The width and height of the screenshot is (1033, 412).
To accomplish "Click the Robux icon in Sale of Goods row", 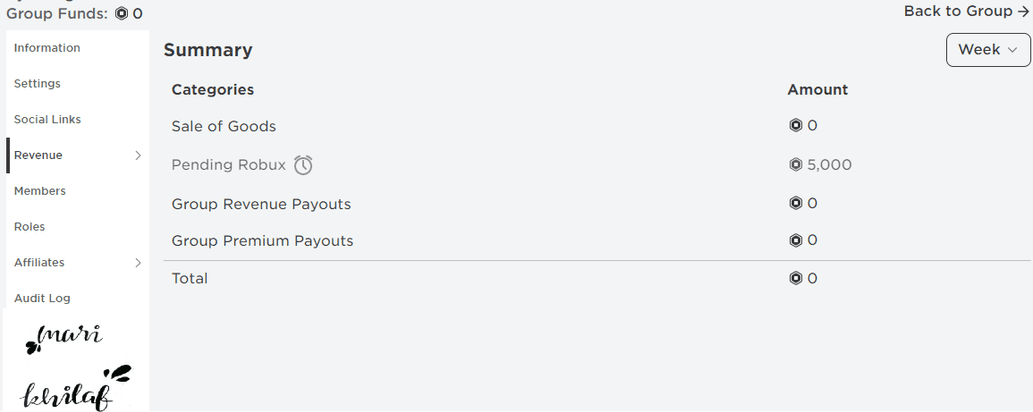I will pyautogui.click(x=795, y=125).
